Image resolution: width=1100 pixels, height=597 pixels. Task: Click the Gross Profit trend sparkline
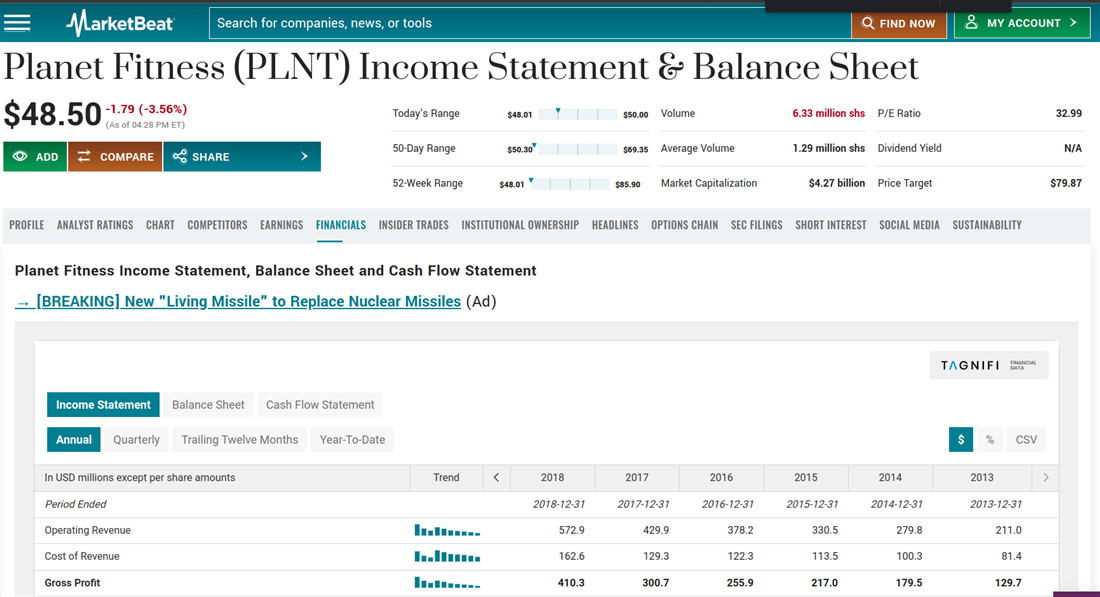[x=447, y=582]
